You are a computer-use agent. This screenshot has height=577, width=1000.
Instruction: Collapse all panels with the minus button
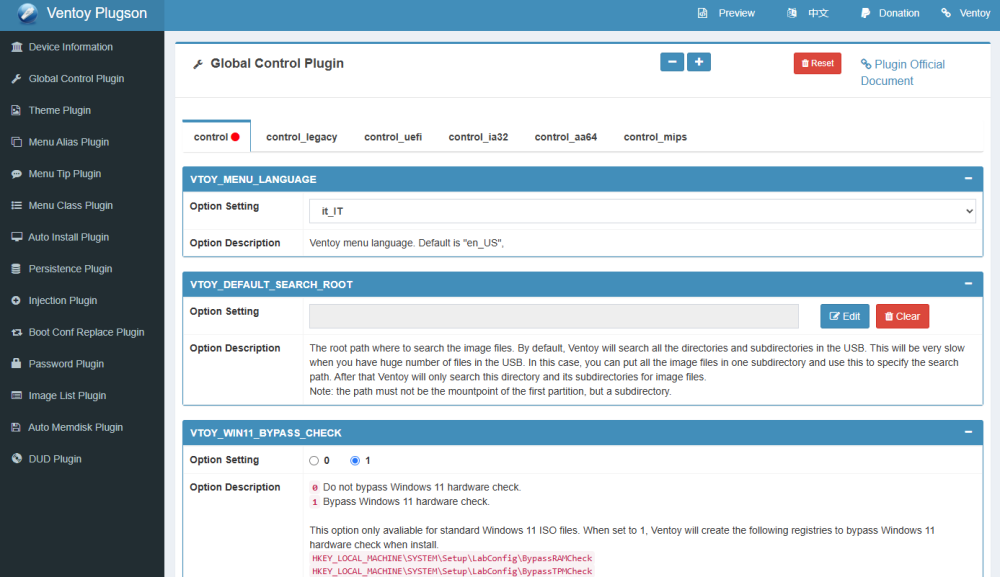pos(672,62)
